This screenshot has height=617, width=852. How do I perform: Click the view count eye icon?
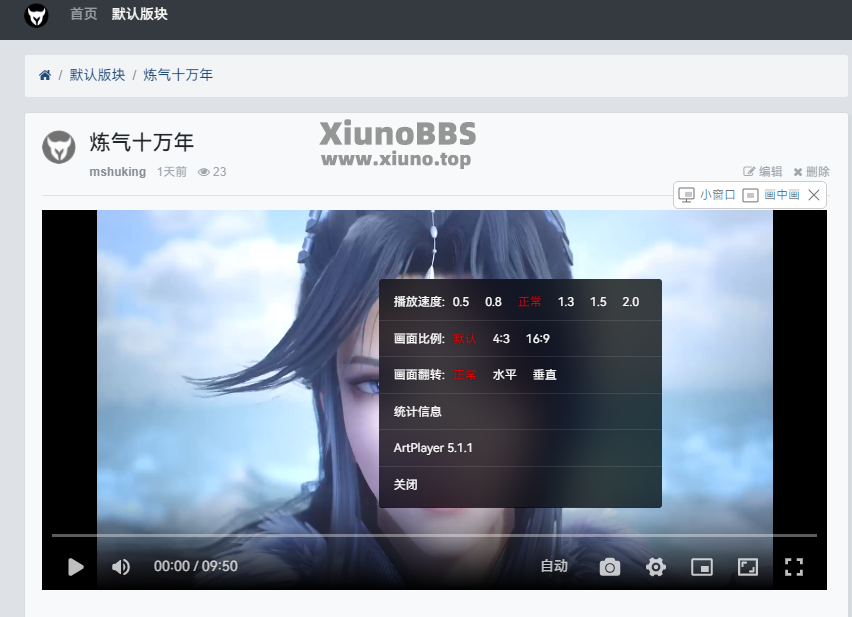coord(204,172)
